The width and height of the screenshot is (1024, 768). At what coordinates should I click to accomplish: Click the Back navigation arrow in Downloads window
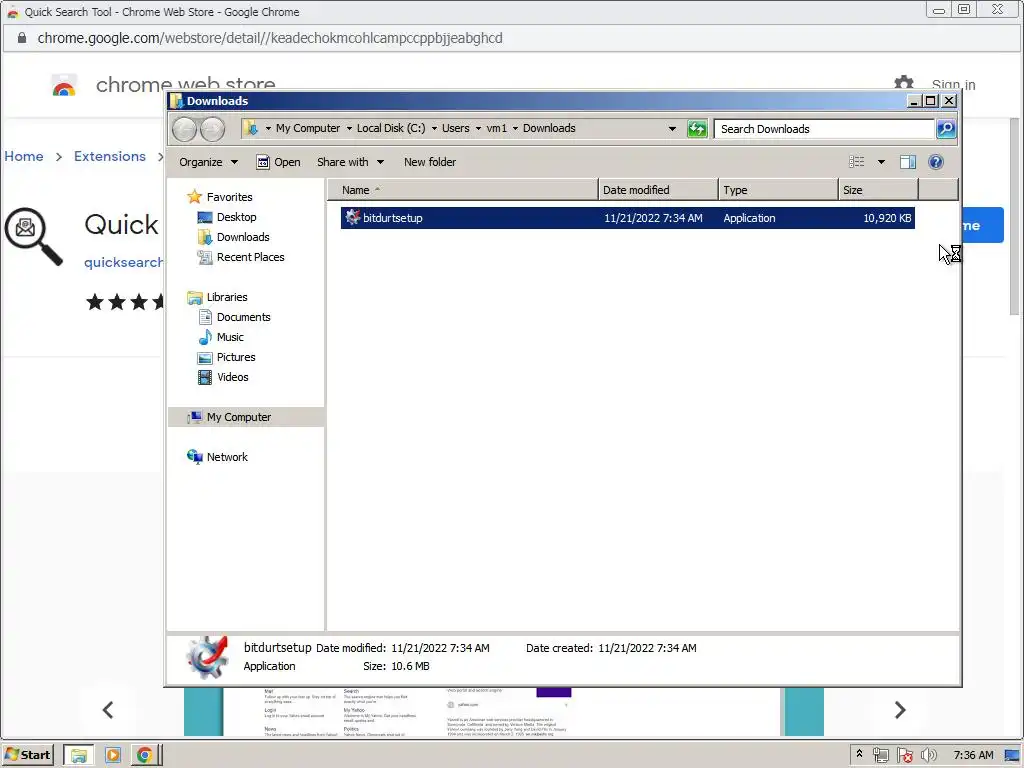[184, 129]
